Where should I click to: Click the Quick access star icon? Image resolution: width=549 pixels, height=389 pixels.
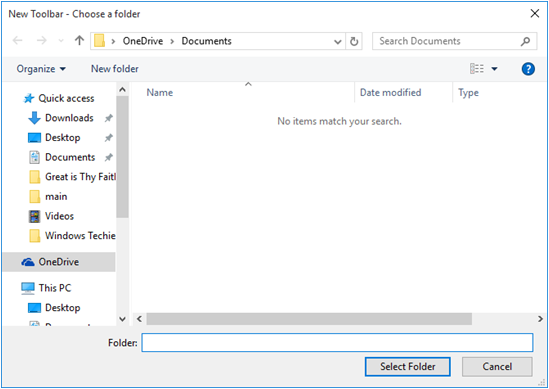click(x=29, y=98)
